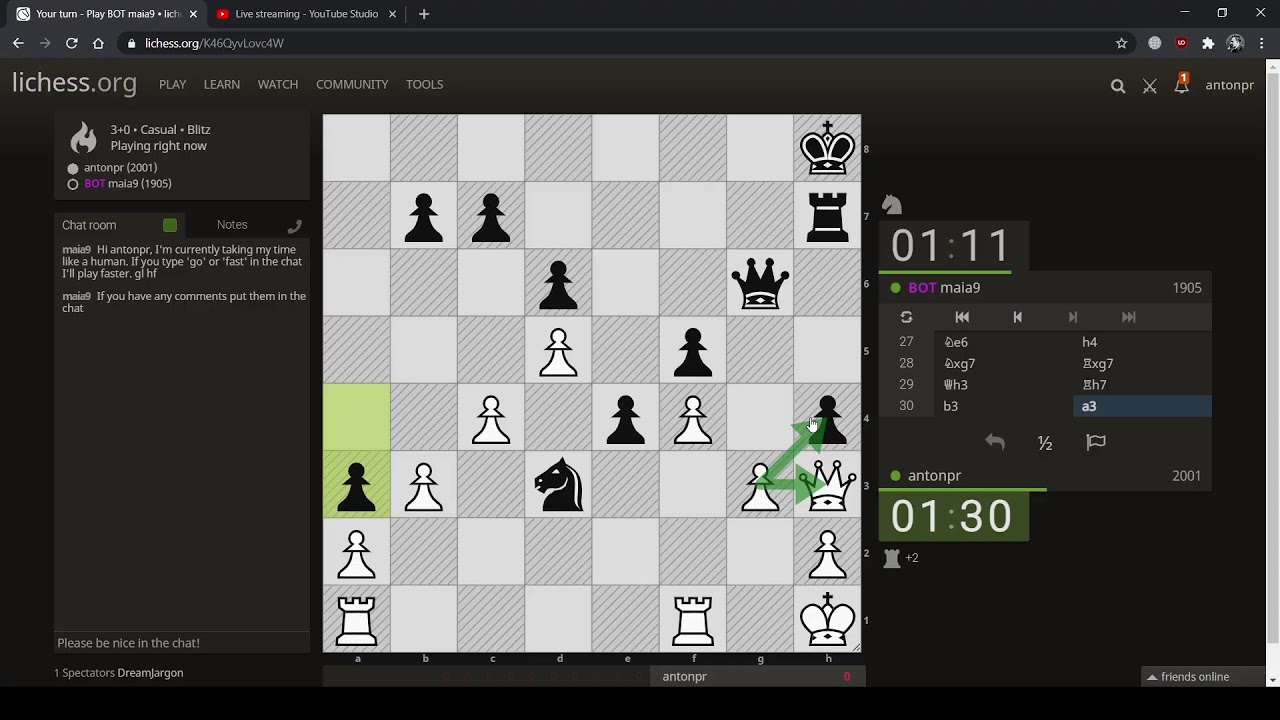1280x720 pixels.
Task: Bookmark this page with the star
Action: coord(1121,43)
